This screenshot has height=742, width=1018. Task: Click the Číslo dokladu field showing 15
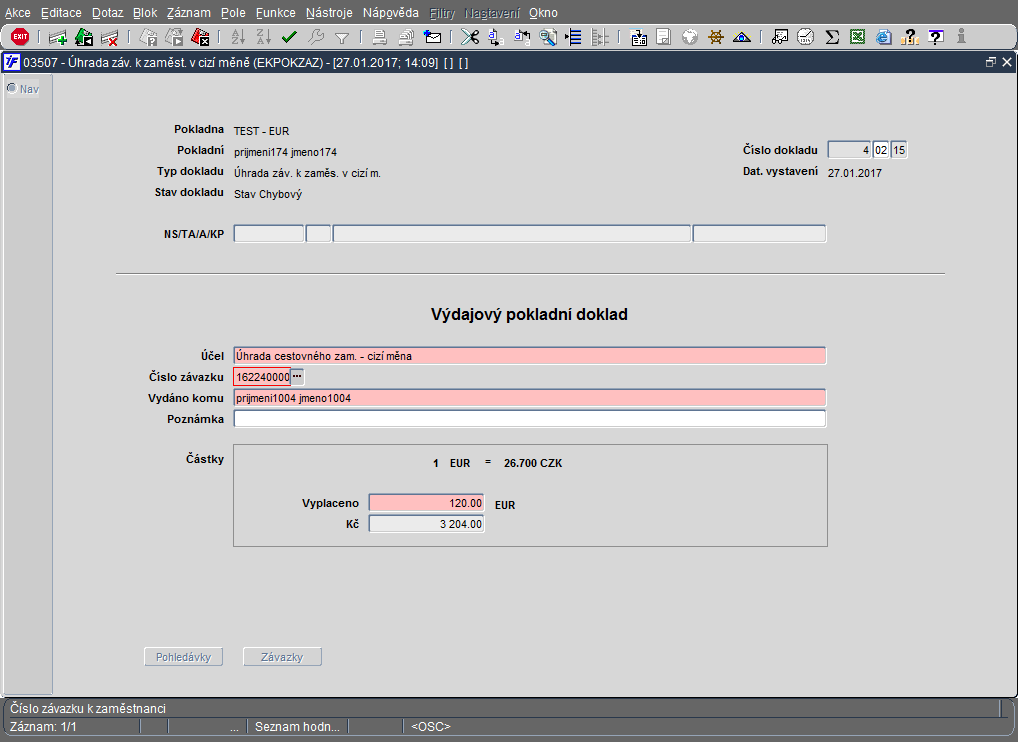pyautogui.click(x=899, y=150)
